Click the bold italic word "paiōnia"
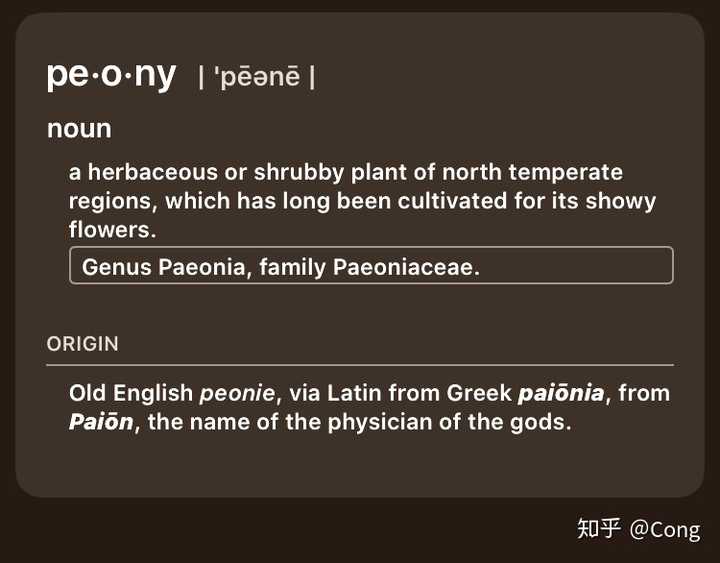 (561, 393)
